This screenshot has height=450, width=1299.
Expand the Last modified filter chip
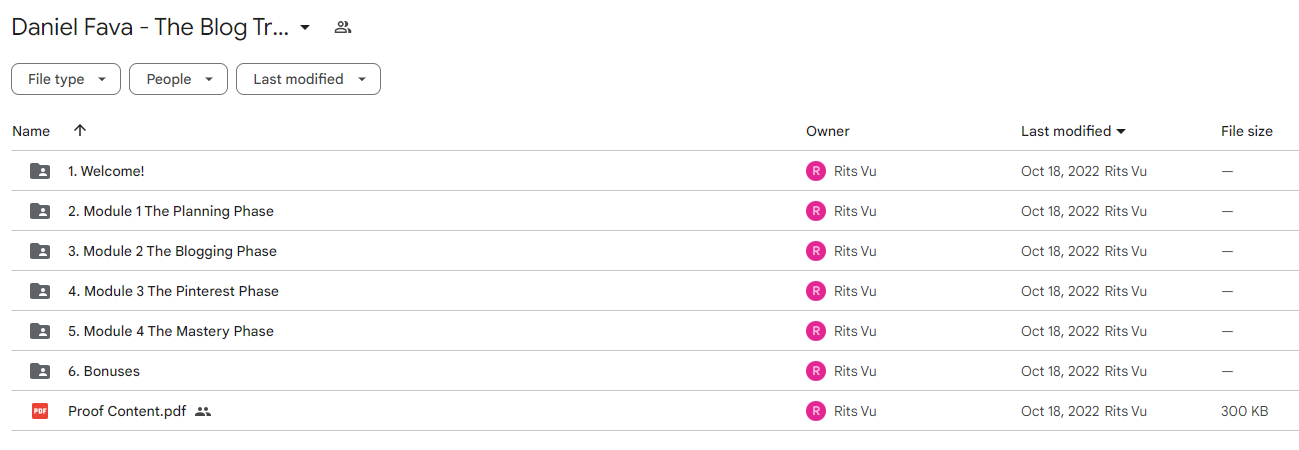308,79
